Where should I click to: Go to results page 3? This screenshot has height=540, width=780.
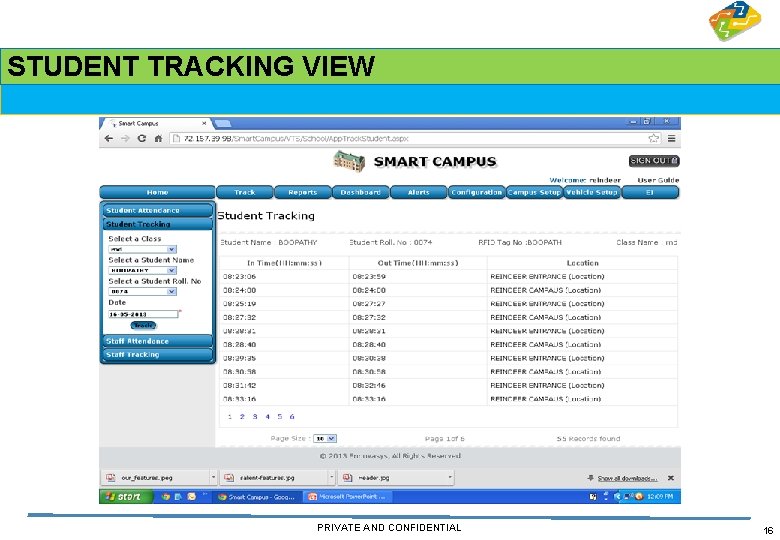(255, 417)
